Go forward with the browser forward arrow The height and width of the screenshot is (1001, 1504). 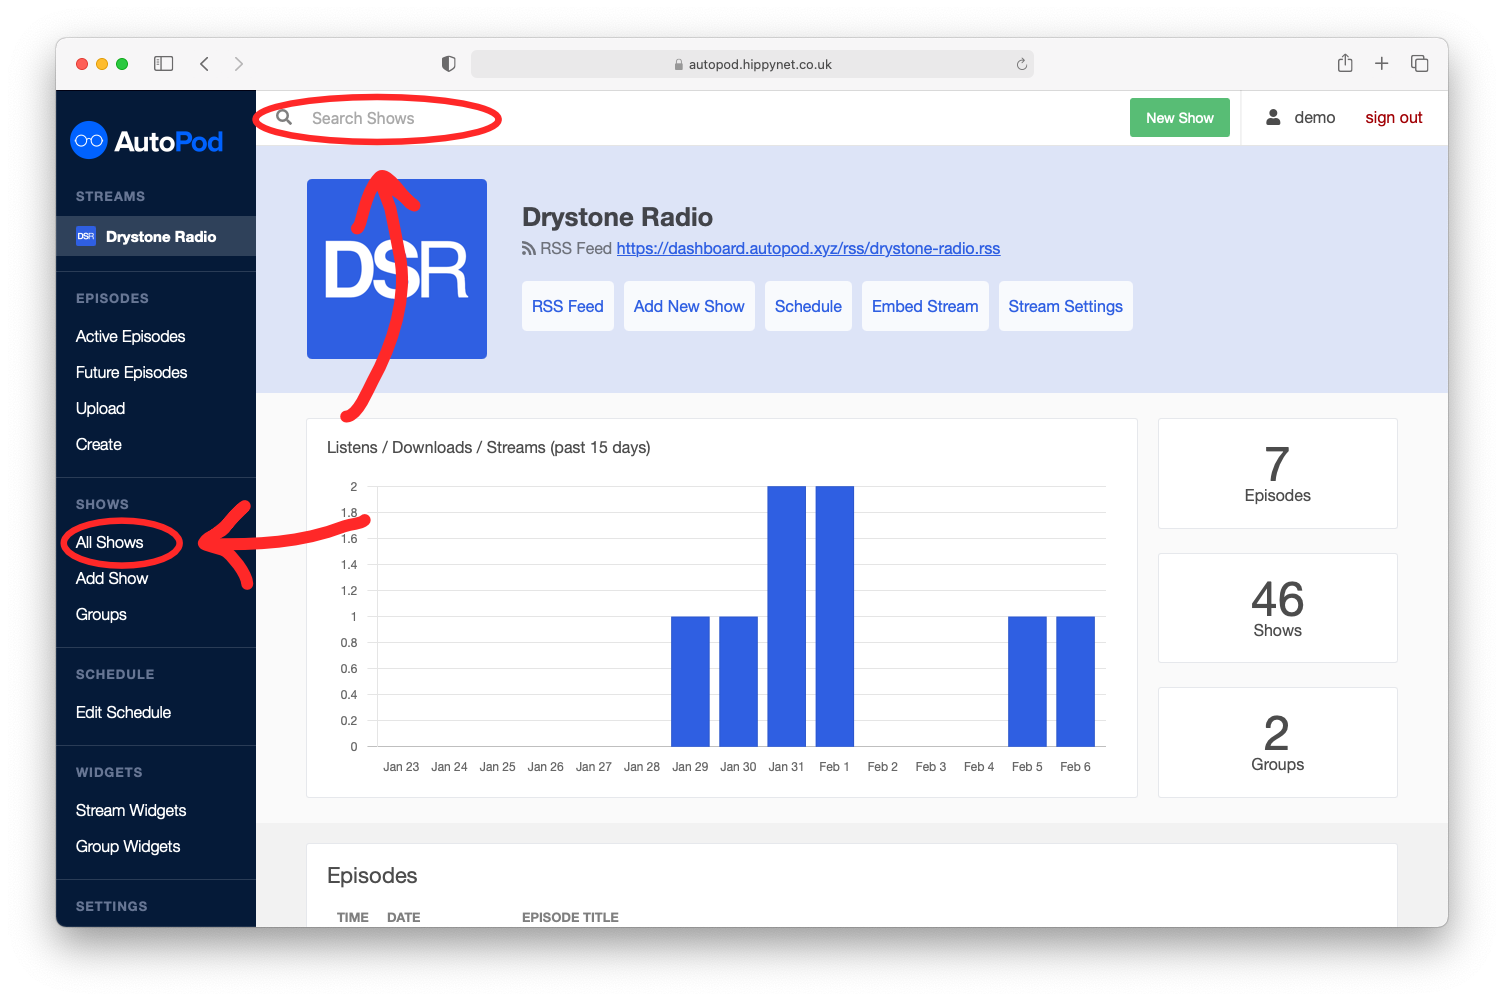point(238,64)
